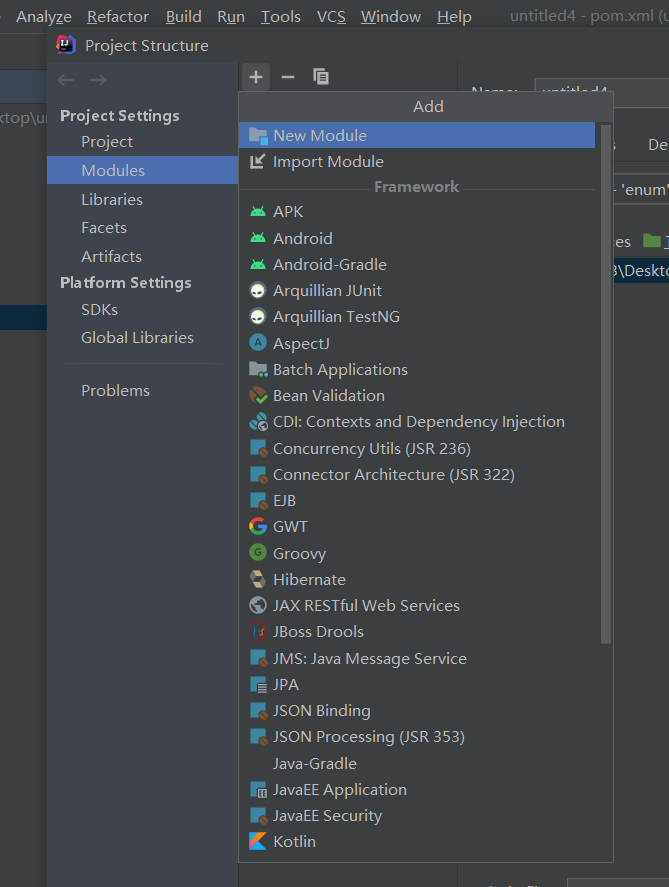Click the Copy module toolbar icon
This screenshot has height=887, width=669.
(x=321, y=77)
